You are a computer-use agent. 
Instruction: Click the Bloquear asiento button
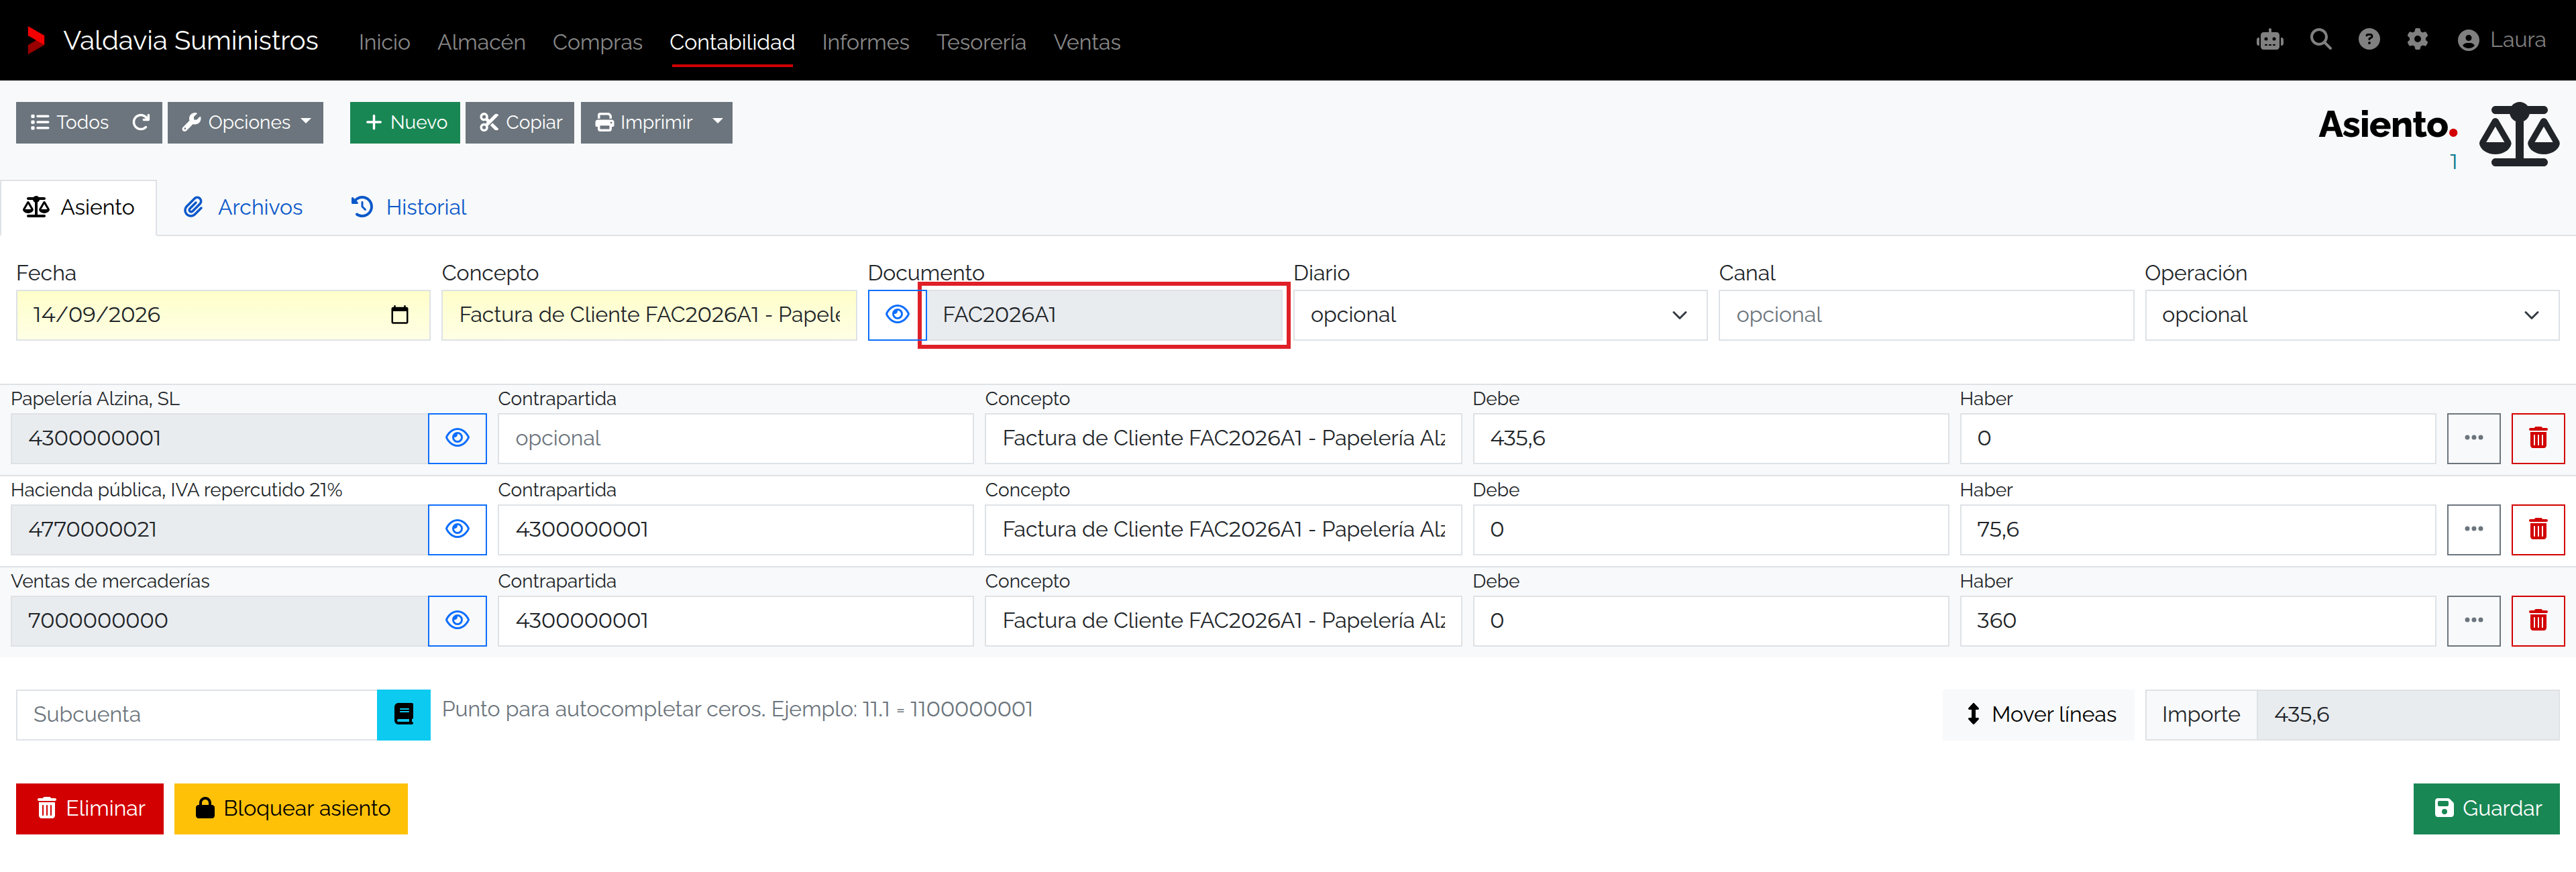[x=291, y=808]
